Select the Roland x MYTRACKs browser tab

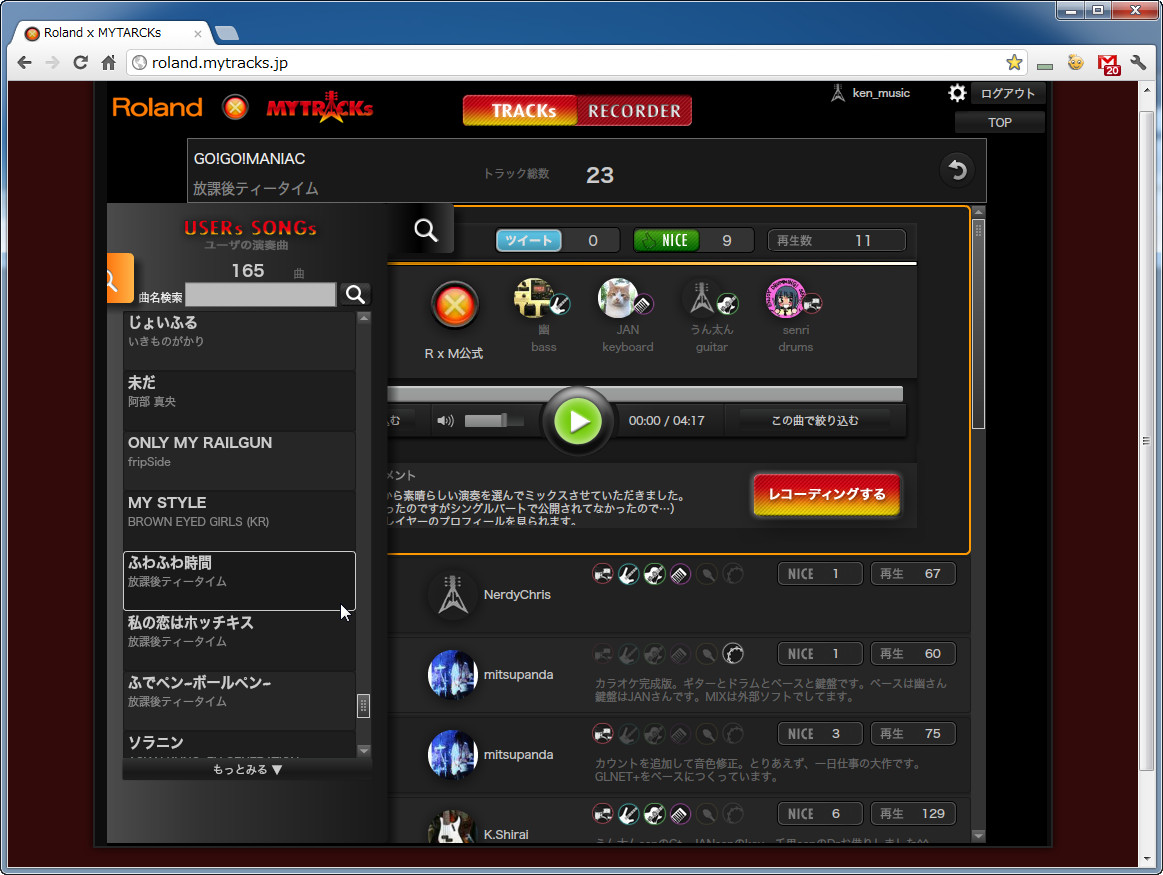(111, 33)
